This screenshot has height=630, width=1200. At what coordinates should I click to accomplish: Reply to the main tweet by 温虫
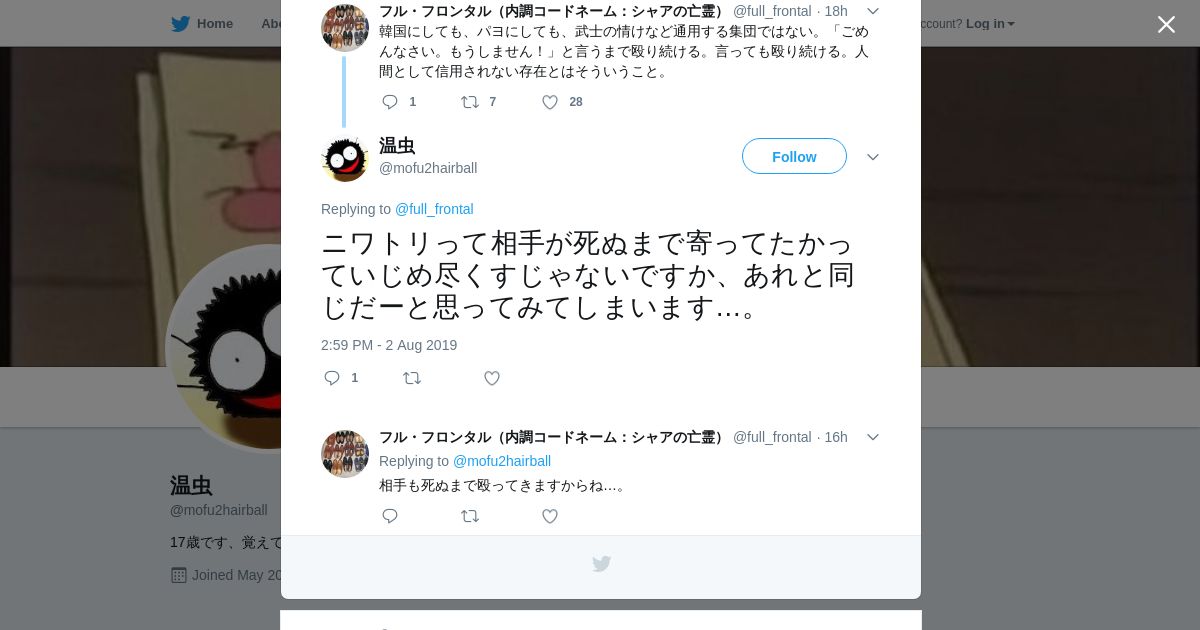[x=332, y=378]
